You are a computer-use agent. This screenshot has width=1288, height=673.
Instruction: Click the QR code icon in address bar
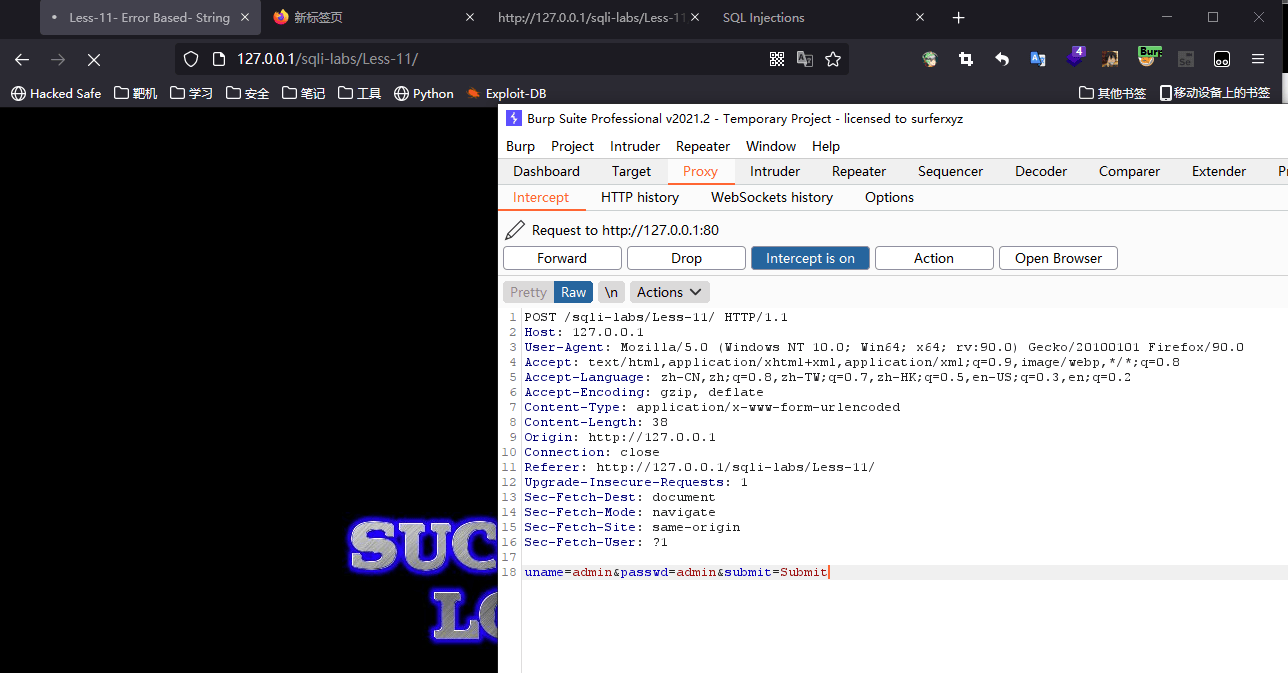pyautogui.click(x=777, y=59)
